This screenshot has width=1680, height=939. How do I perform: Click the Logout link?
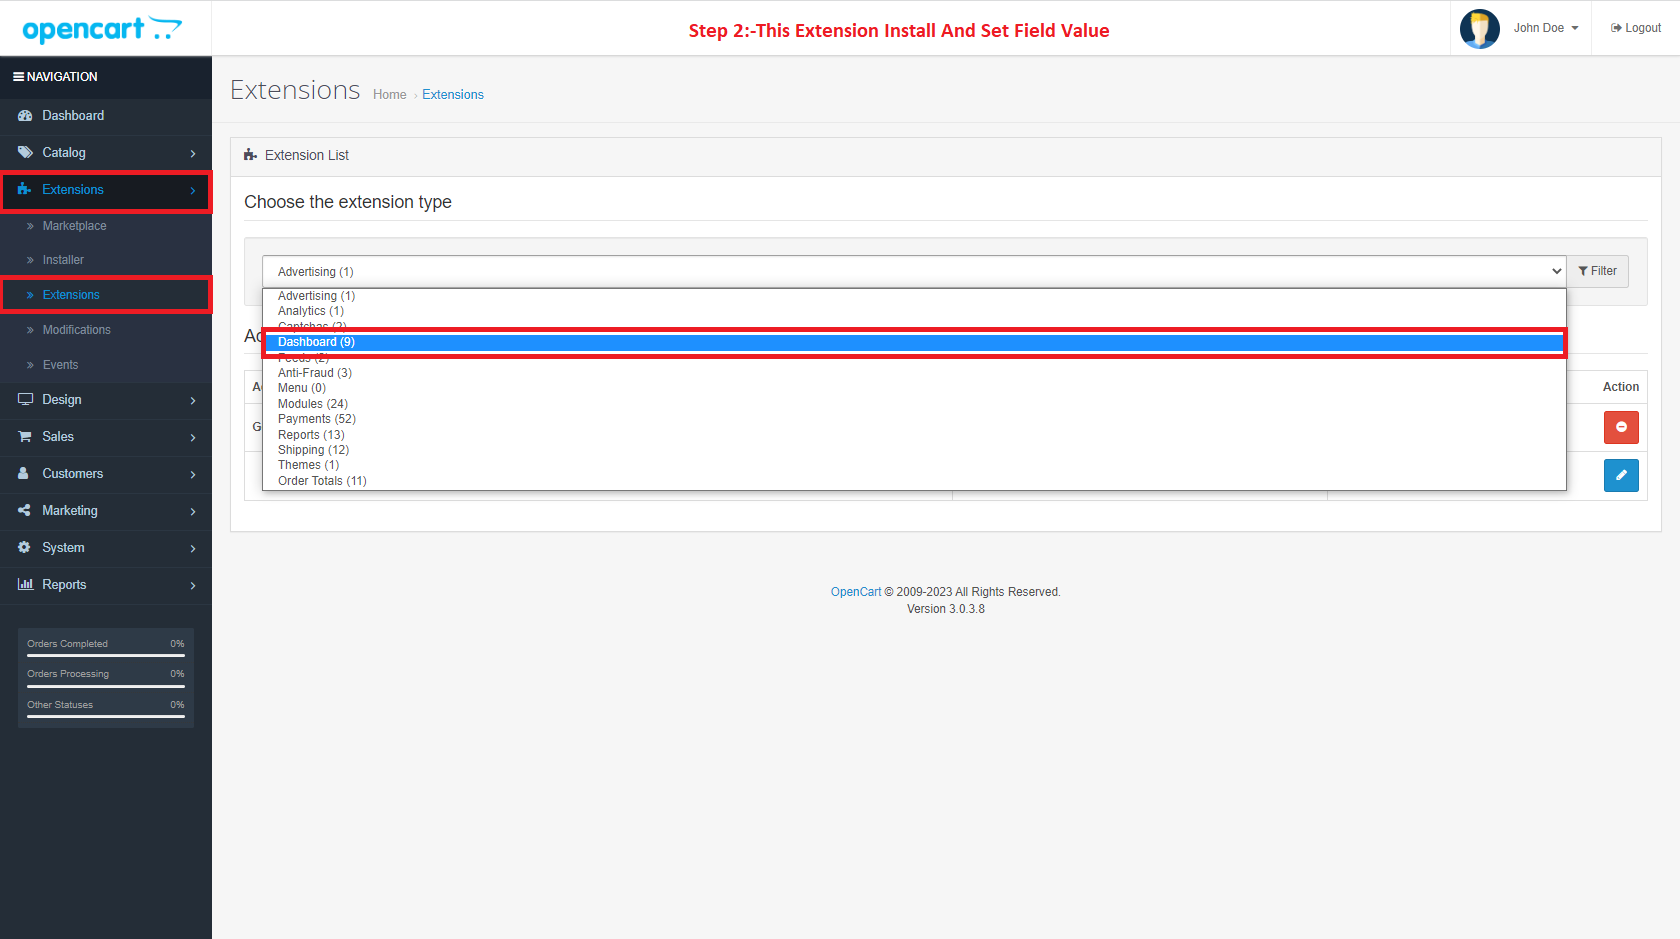(1636, 28)
